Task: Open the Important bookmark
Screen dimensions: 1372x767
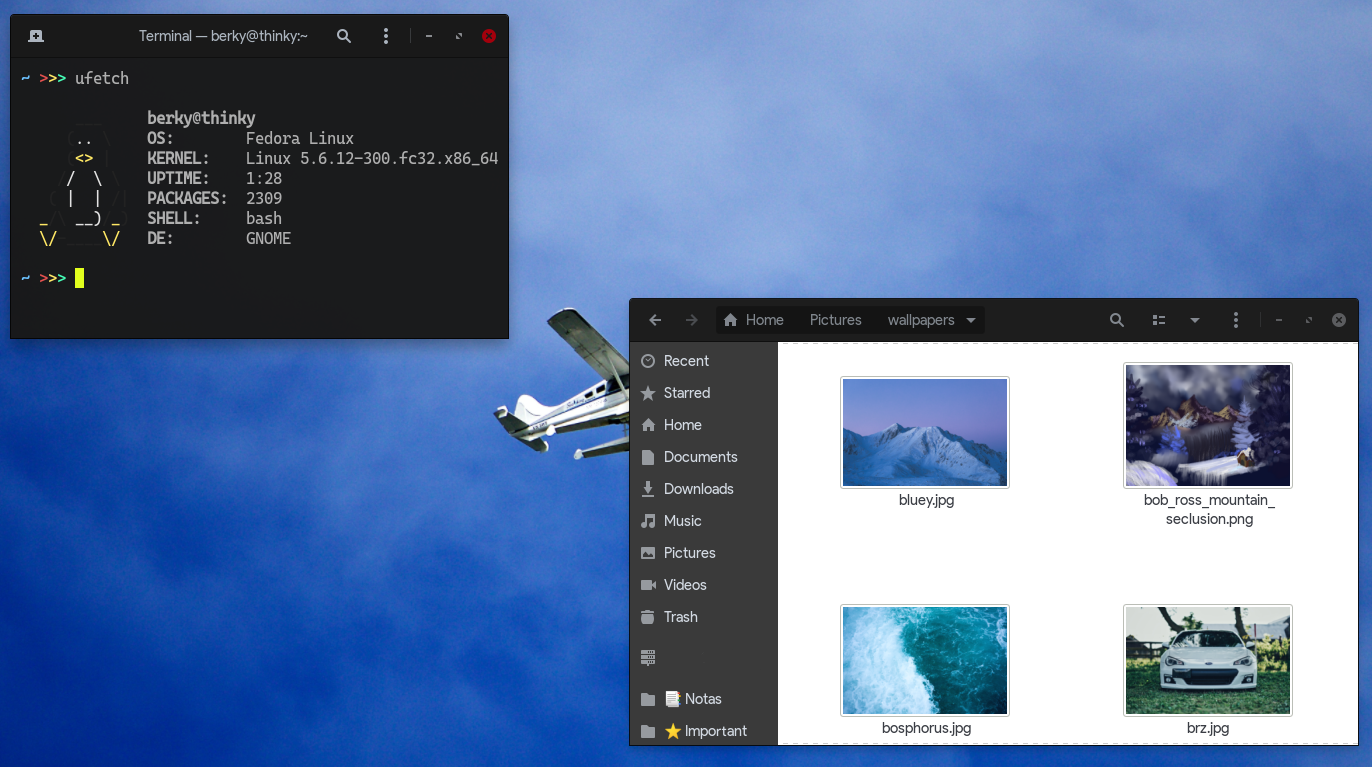Action: (x=704, y=731)
